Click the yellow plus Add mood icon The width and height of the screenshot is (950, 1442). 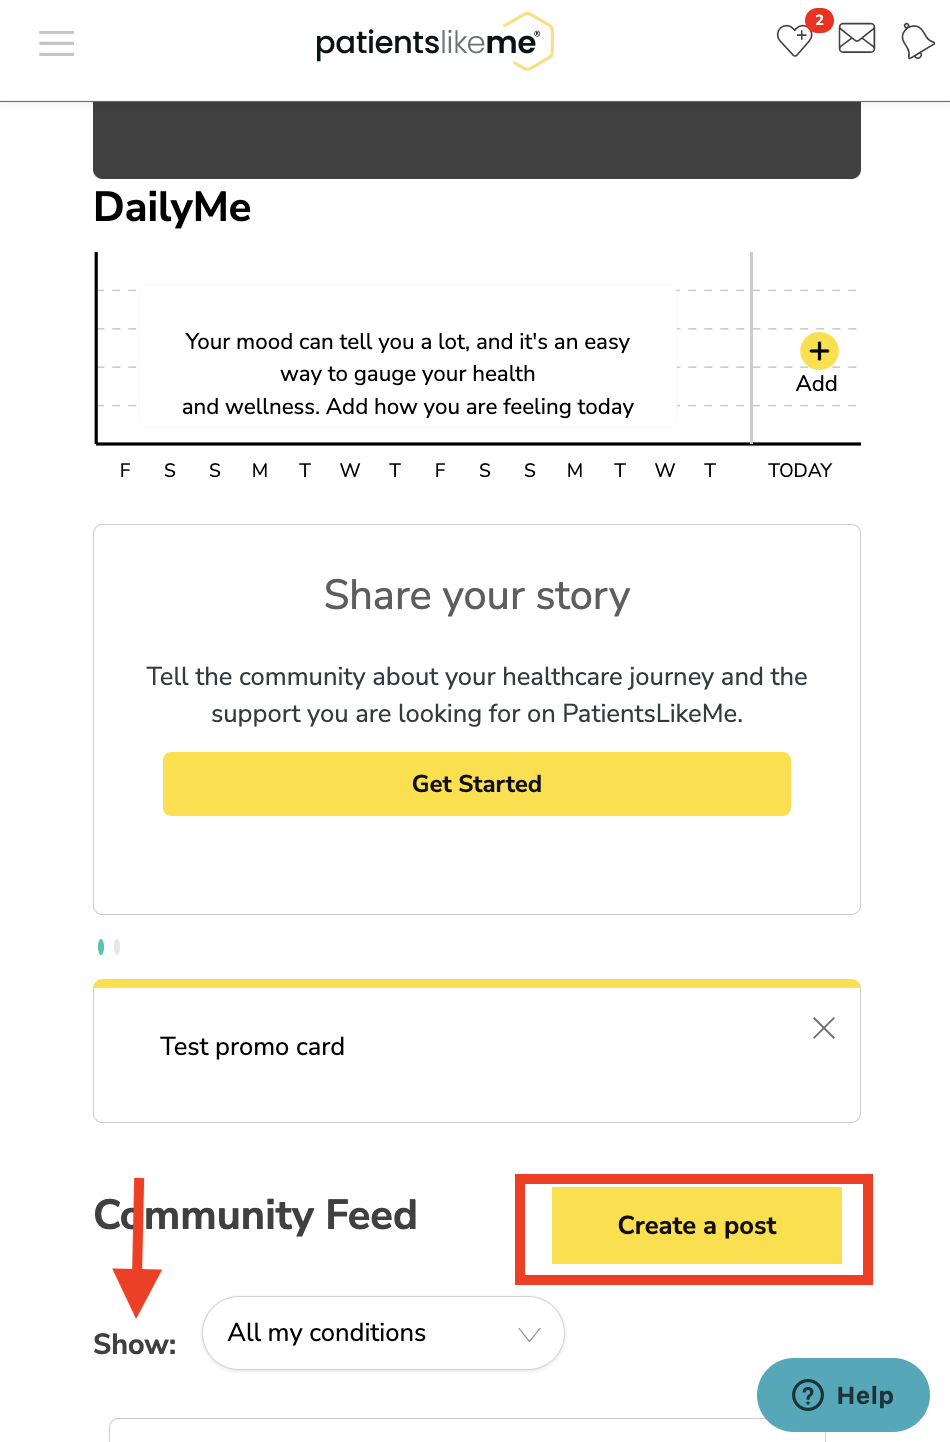(819, 351)
